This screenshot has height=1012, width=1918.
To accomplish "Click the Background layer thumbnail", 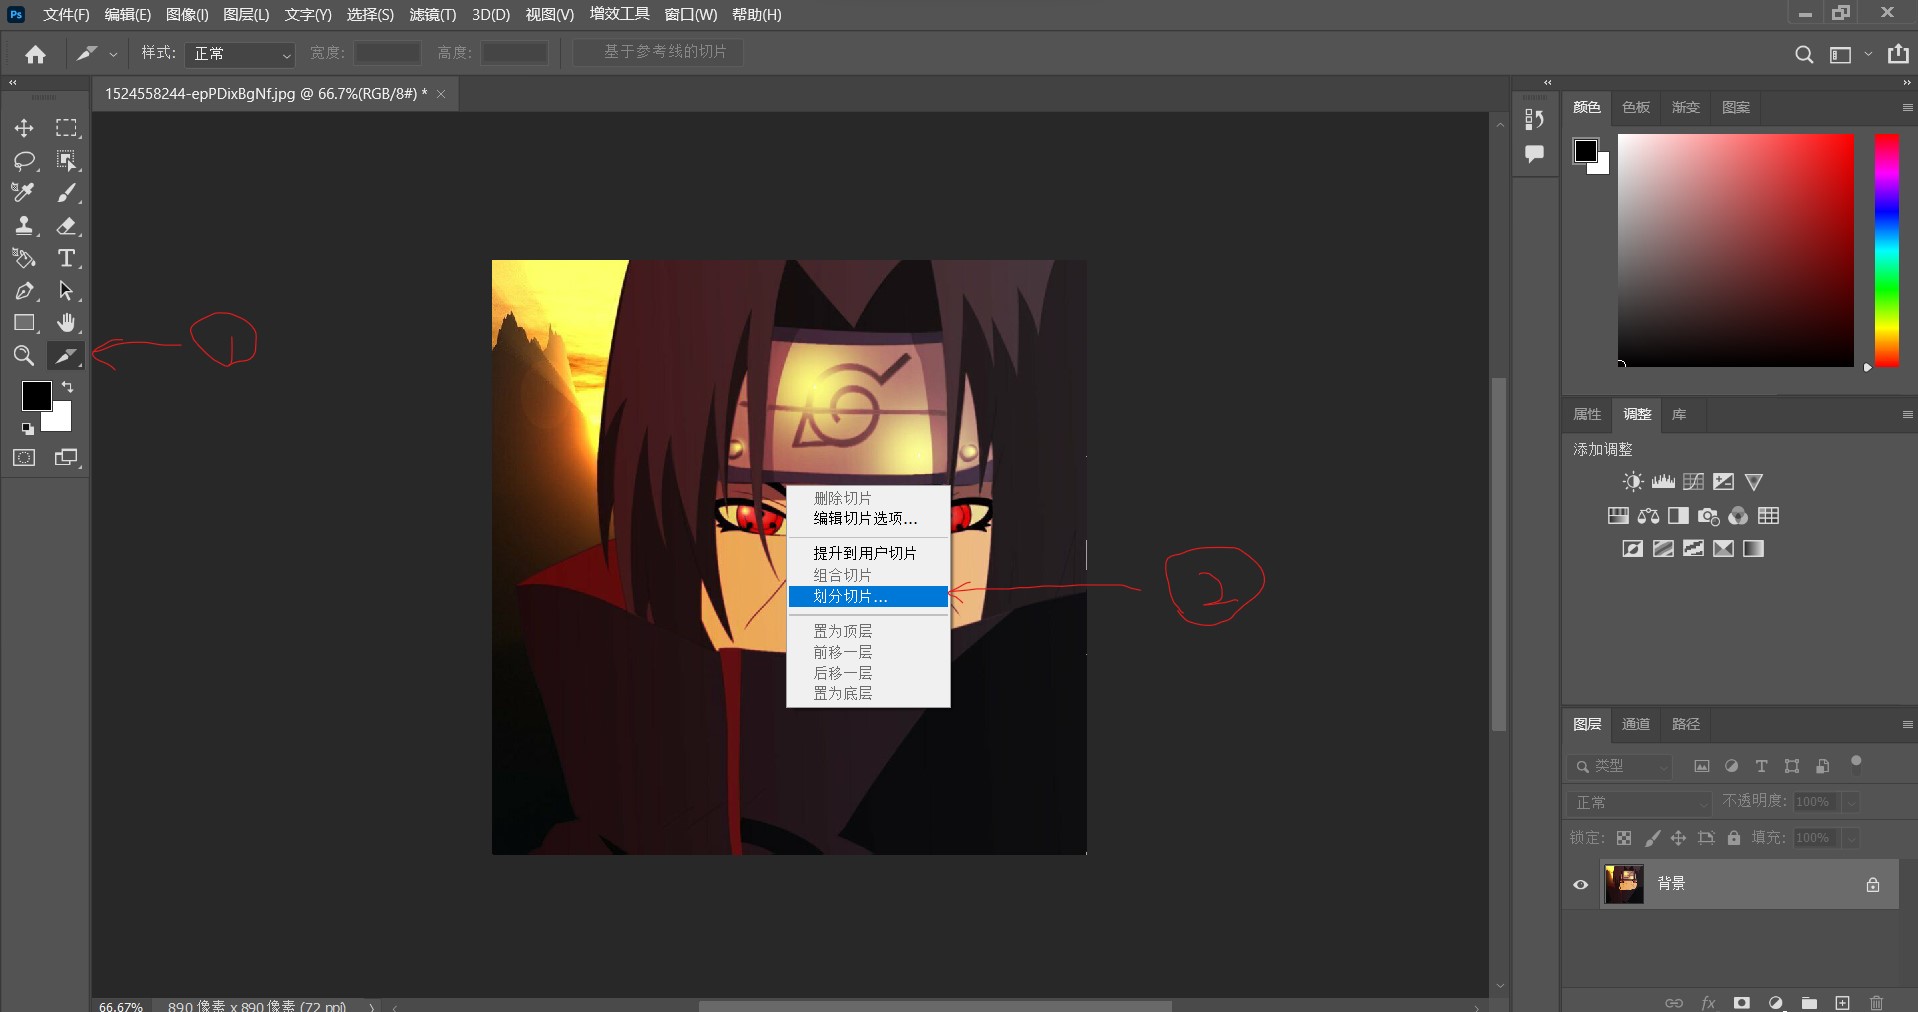I will point(1624,884).
